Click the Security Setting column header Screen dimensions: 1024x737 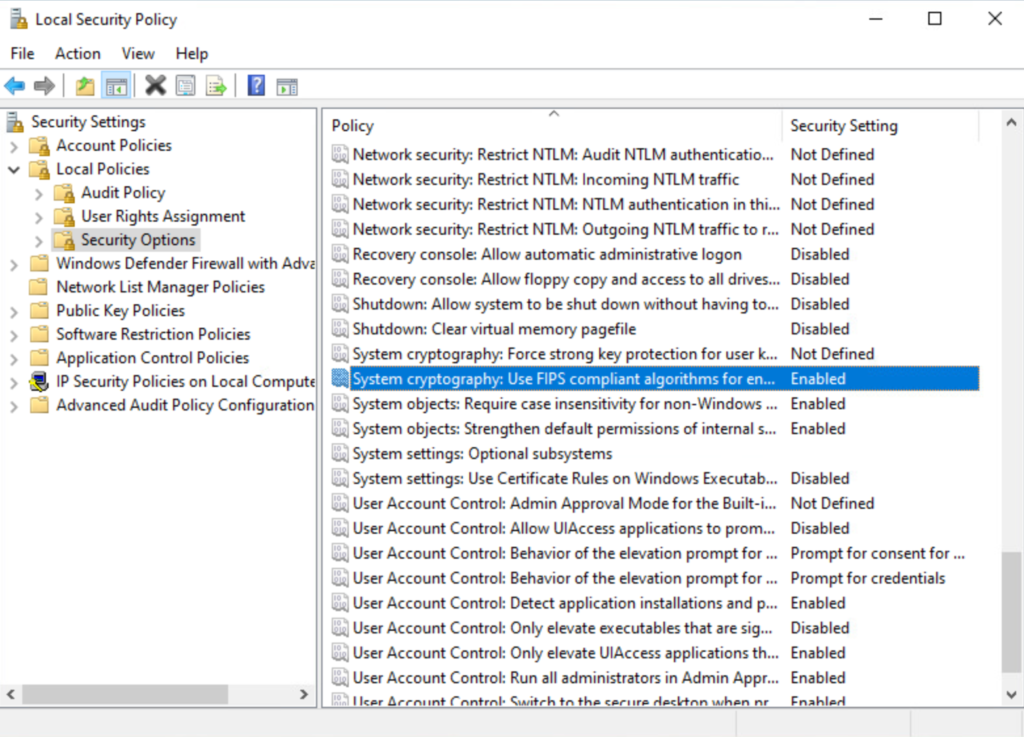pos(843,126)
